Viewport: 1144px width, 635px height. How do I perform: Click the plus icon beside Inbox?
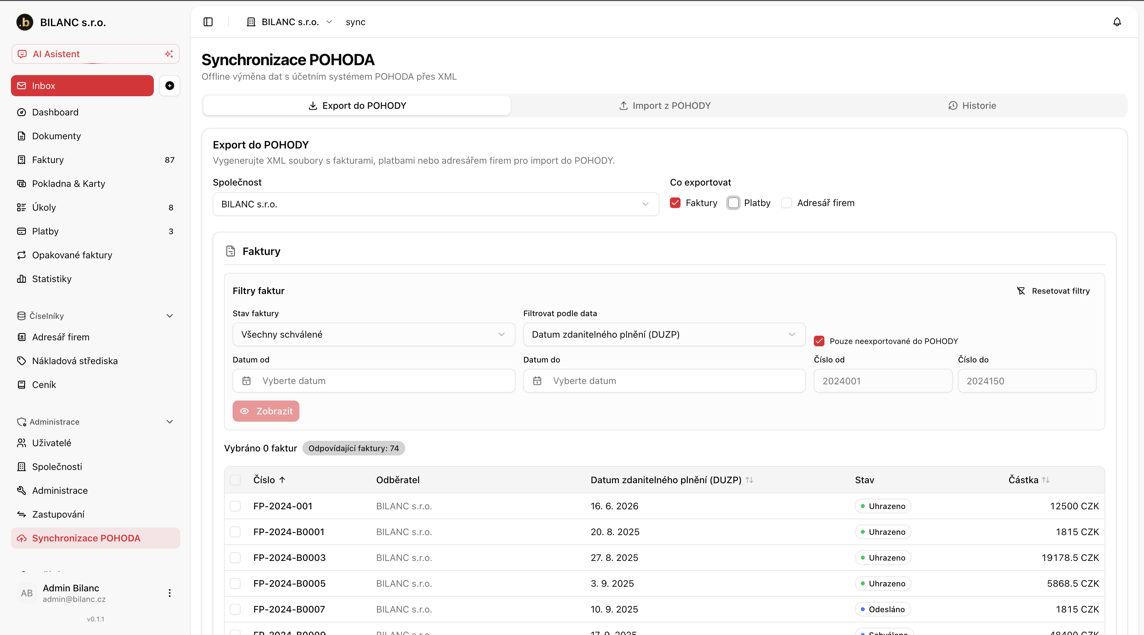(x=169, y=86)
